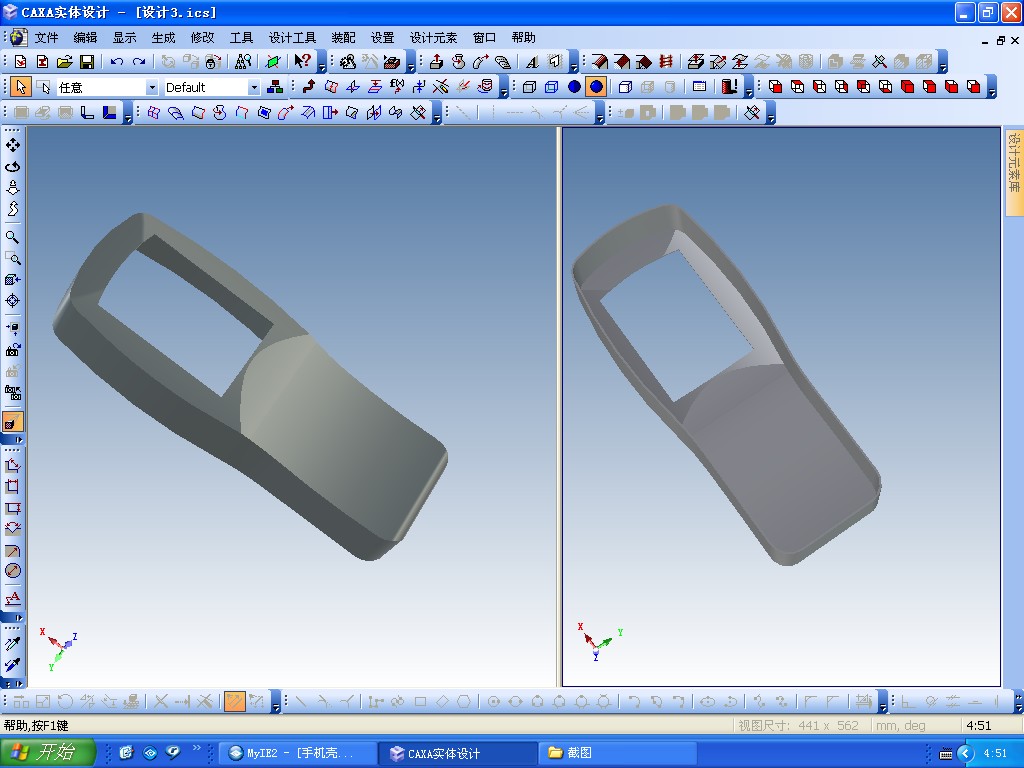Open the 设计元素库 side tab
The width and height of the screenshot is (1024, 768).
click(1014, 171)
